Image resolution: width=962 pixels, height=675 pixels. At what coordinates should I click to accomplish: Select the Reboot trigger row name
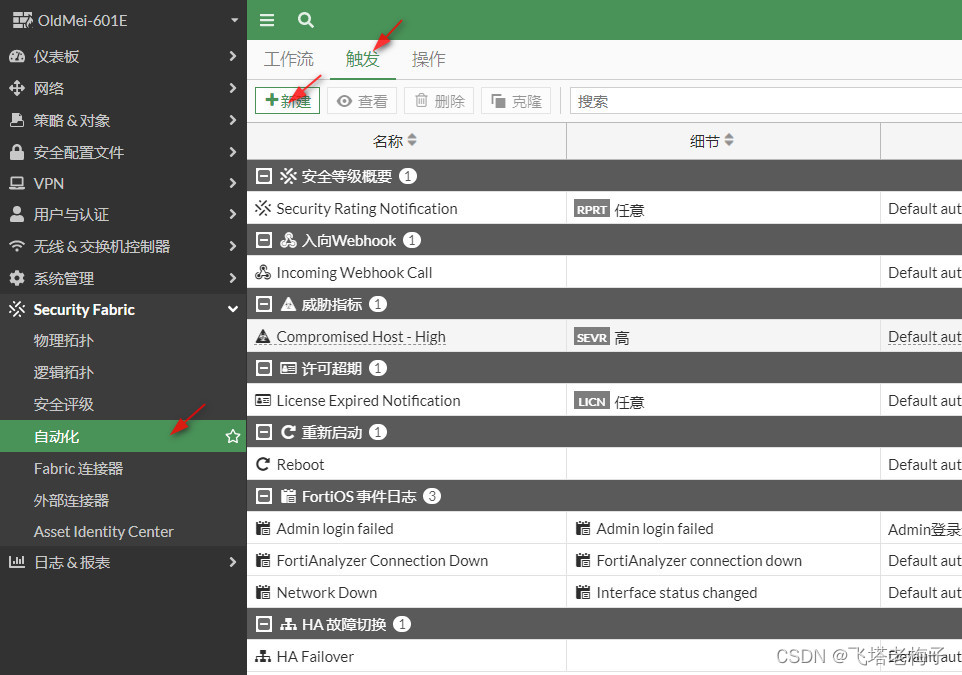click(x=300, y=465)
